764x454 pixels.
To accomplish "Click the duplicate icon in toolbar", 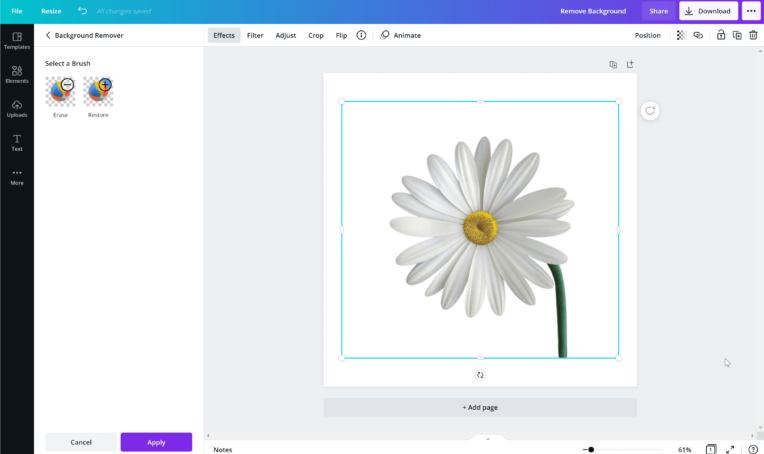I will coord(737,35).
